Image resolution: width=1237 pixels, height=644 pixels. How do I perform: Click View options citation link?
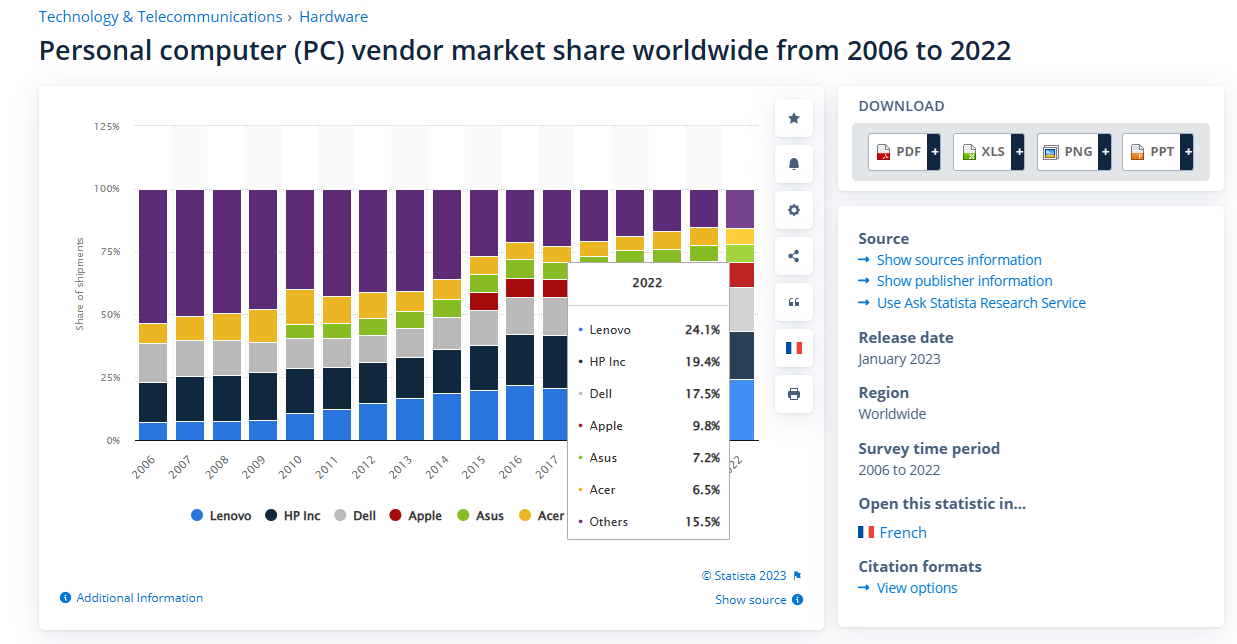(x=917, y=588)
